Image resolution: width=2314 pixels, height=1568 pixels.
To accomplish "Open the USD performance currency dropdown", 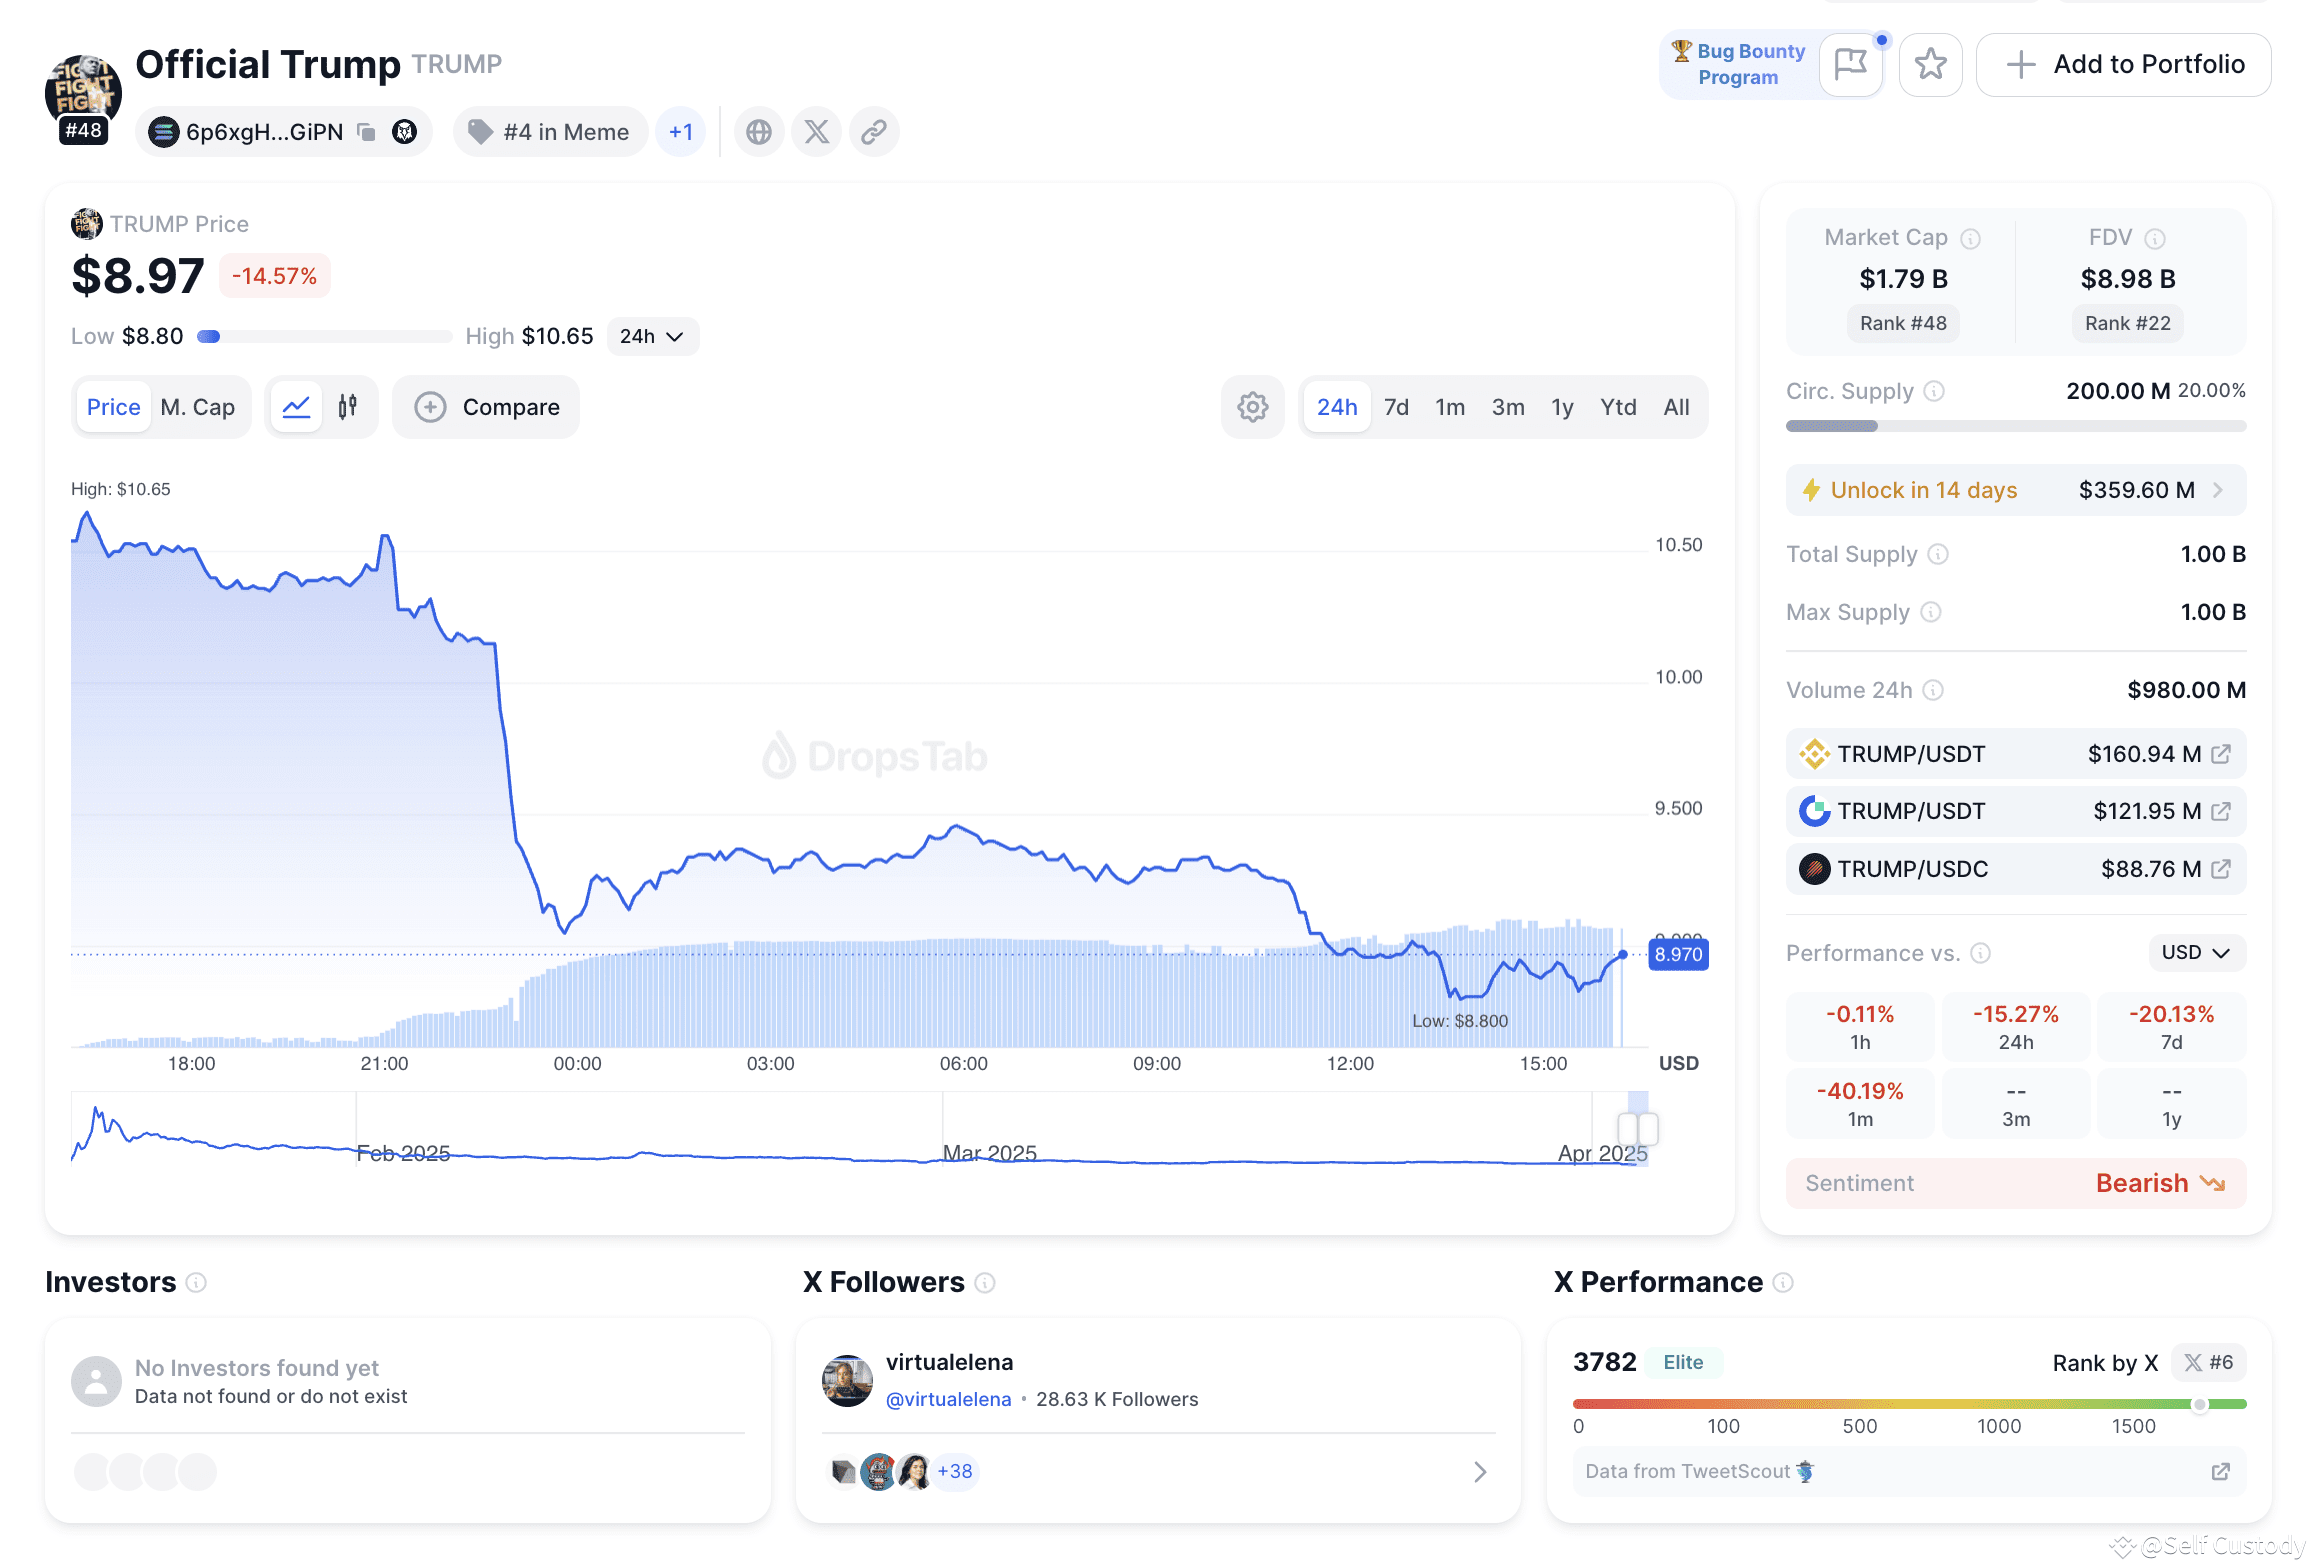I will [x=2197, y=953].
